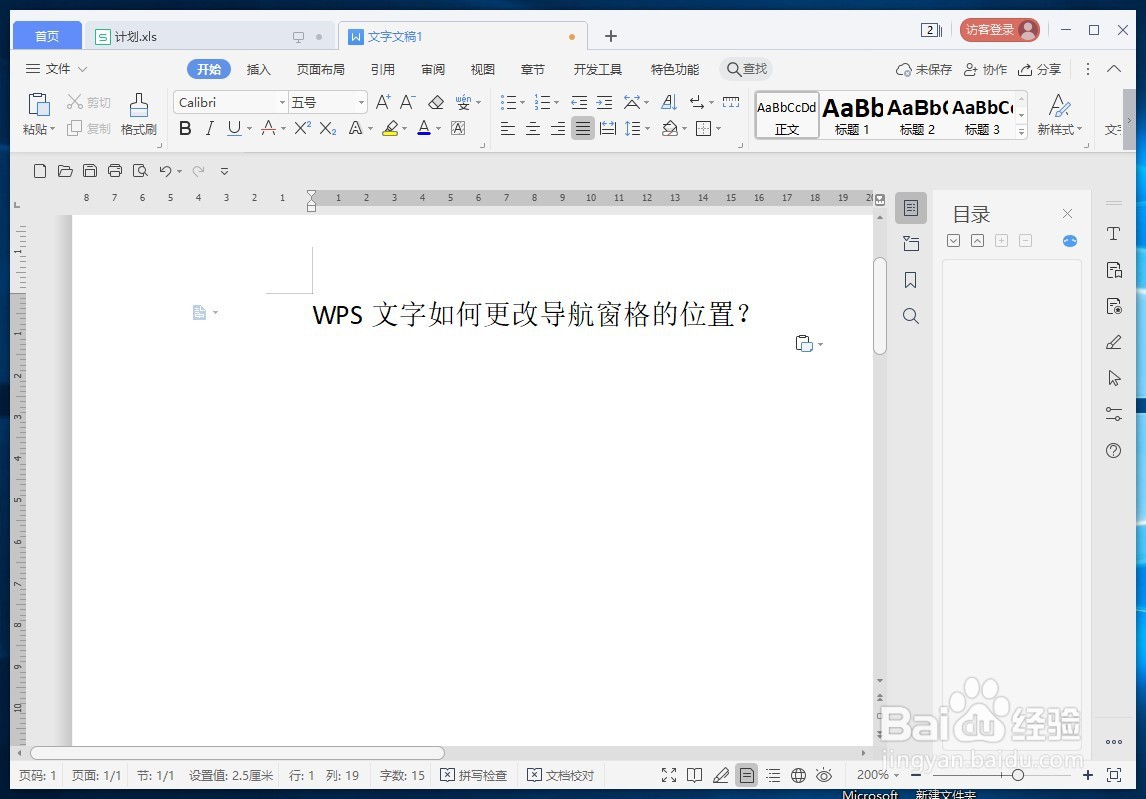Image resolution: width=1146 pixels, height=799 pixels.
Task: Toggle Bold formatting
Action: click(185, 129)
